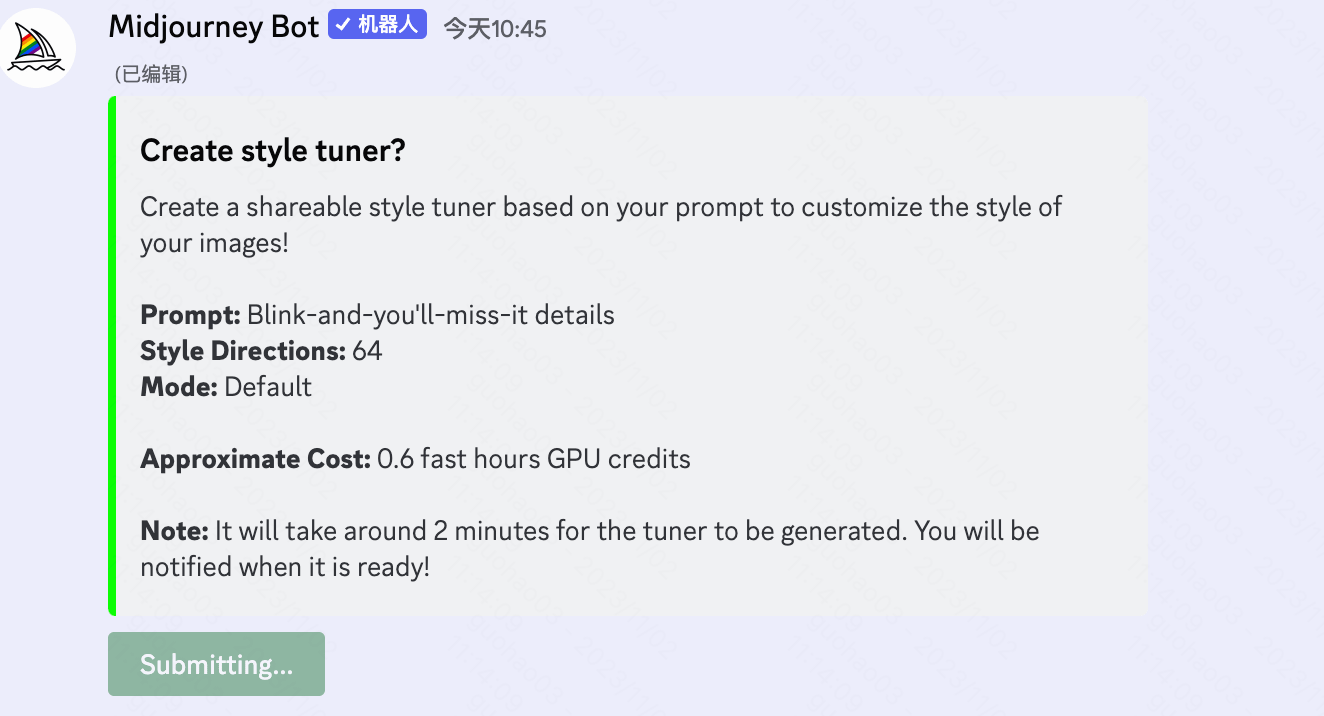
Task: Open the Midjourney Bot username profile
Action: pyautogui.click(x=213, y=27)
